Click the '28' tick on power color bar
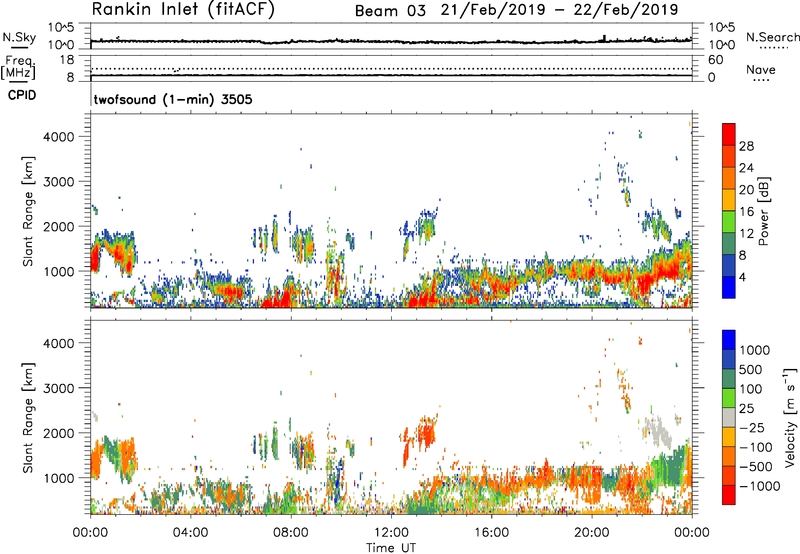 [746, 146]
